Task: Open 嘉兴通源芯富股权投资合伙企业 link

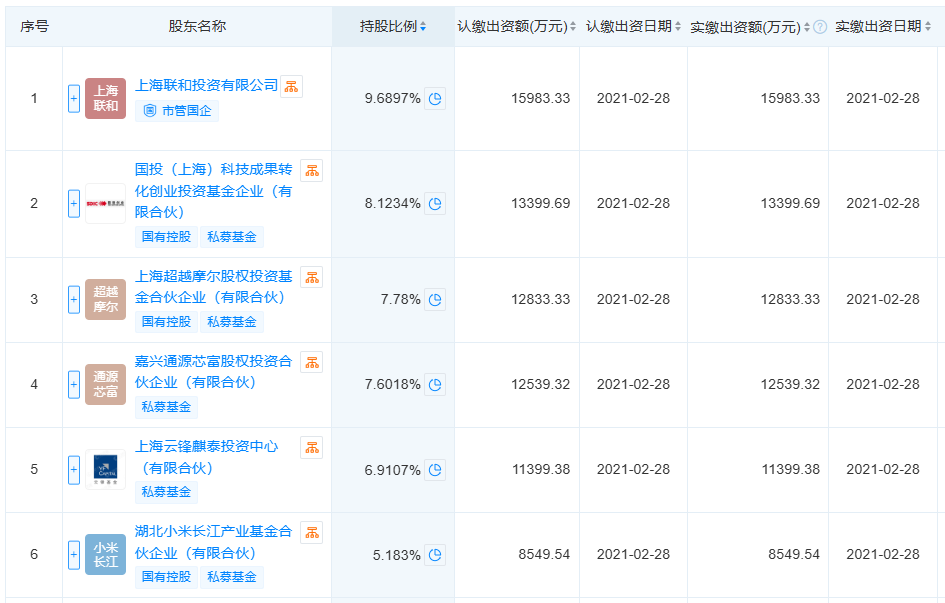Action: 213,372
